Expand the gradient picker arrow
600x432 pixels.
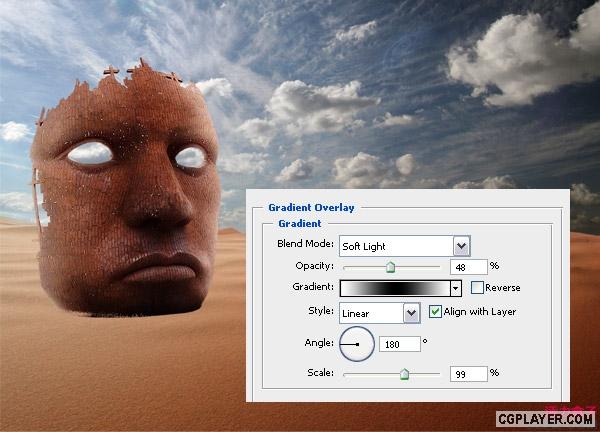[x=456, y=288]
